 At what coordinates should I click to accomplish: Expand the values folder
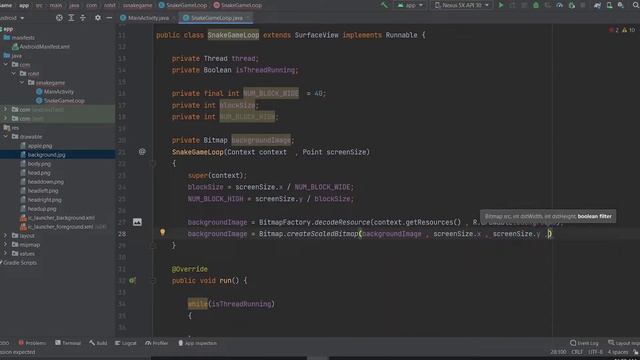[x=6, y=253]
